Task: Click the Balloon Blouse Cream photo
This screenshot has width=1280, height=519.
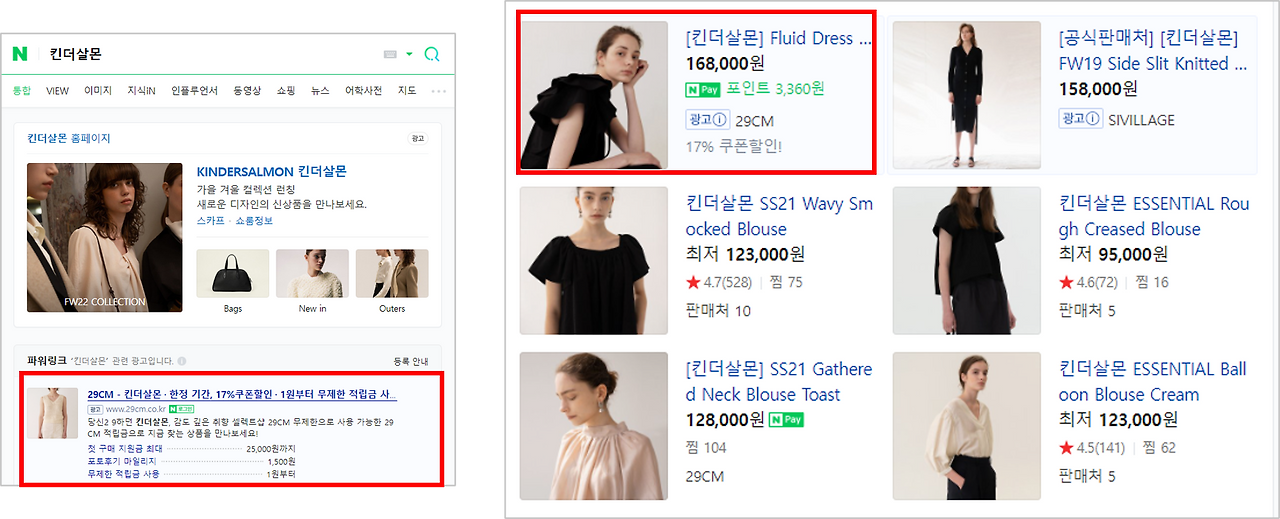Action: pos(966,426)
